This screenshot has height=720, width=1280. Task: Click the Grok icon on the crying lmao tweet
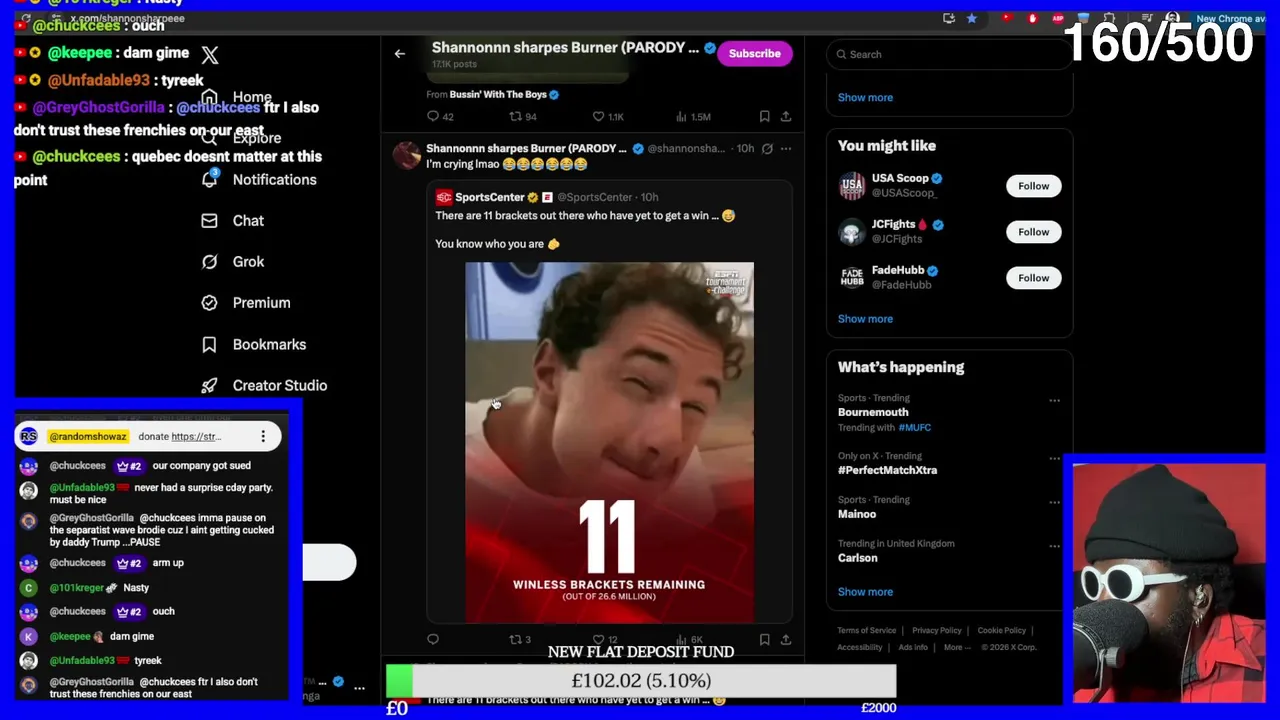tap(767, 148)
